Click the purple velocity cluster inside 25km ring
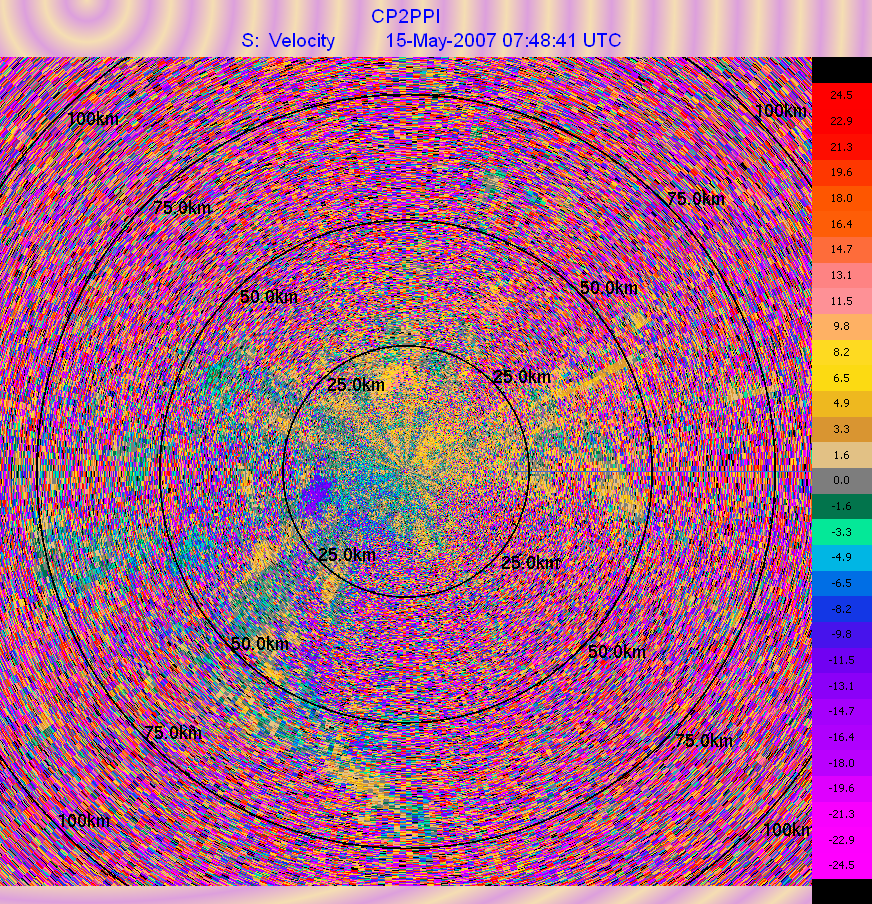The height and width of the screenshot is (904, 872). 317,490
